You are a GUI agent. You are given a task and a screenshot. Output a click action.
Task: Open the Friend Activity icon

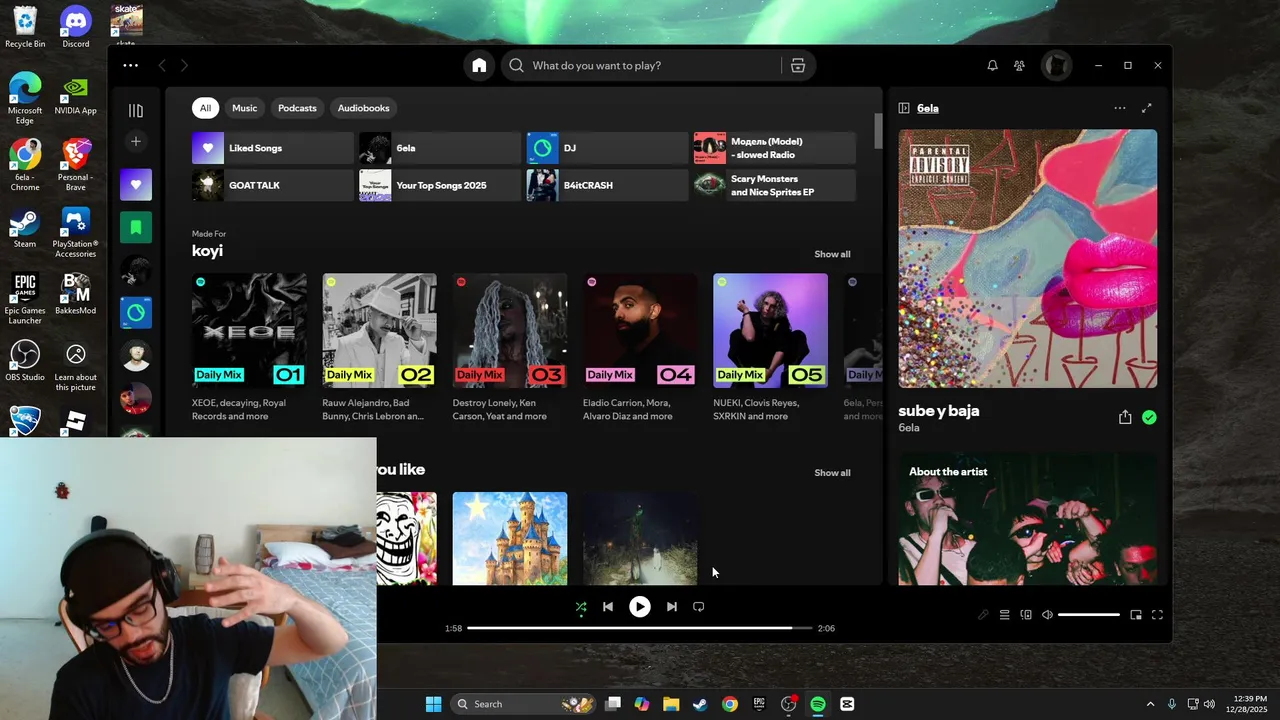click(x=1019, y=65)
